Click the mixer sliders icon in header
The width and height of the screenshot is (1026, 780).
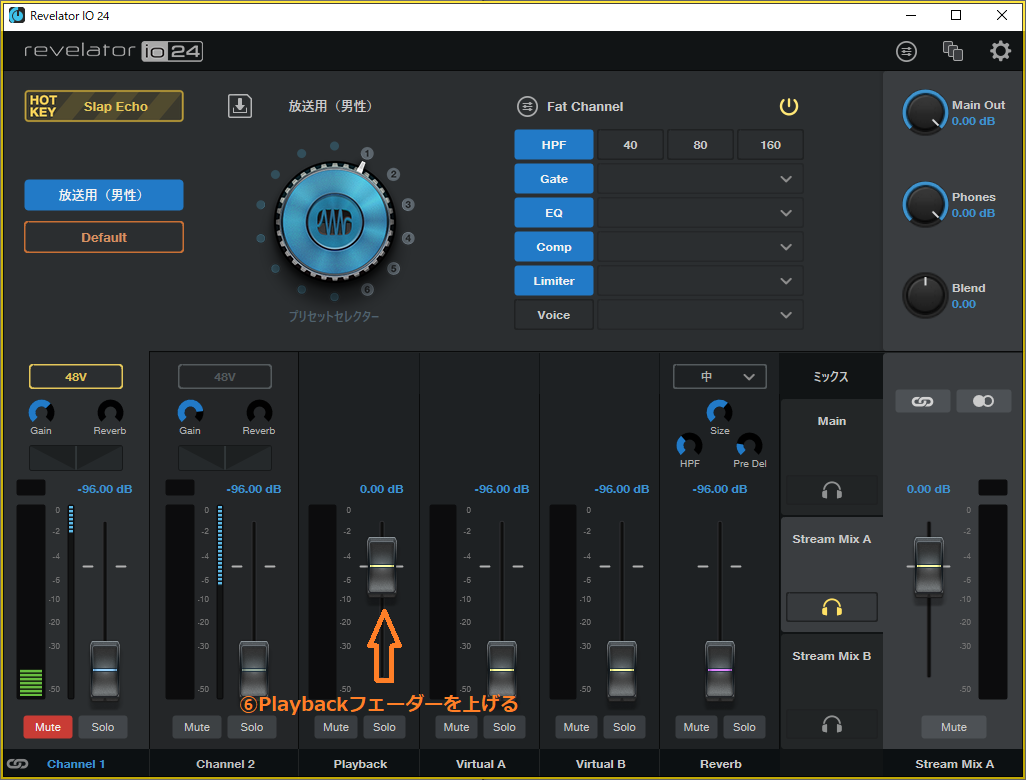[x=906, y=51]
